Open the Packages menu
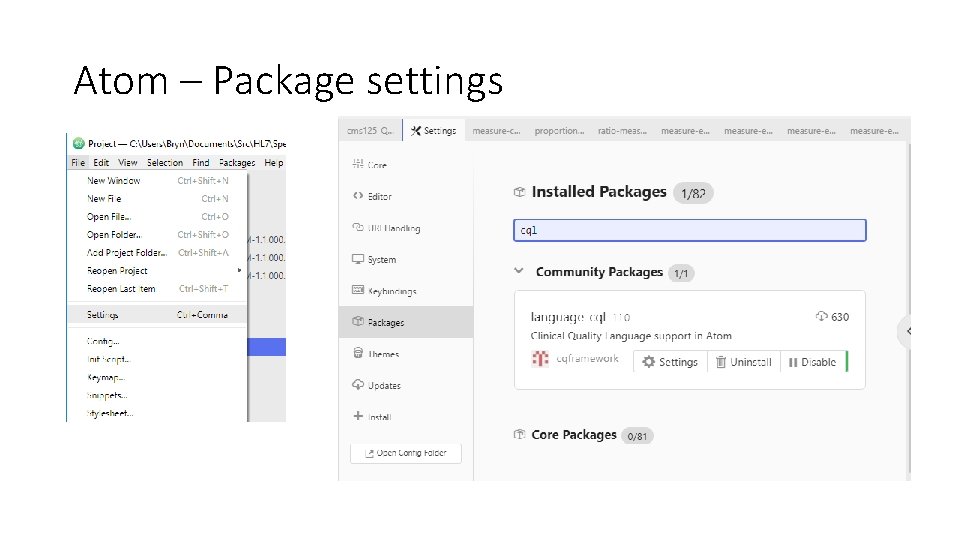This screenshot has width=960, height=540. 237,163
